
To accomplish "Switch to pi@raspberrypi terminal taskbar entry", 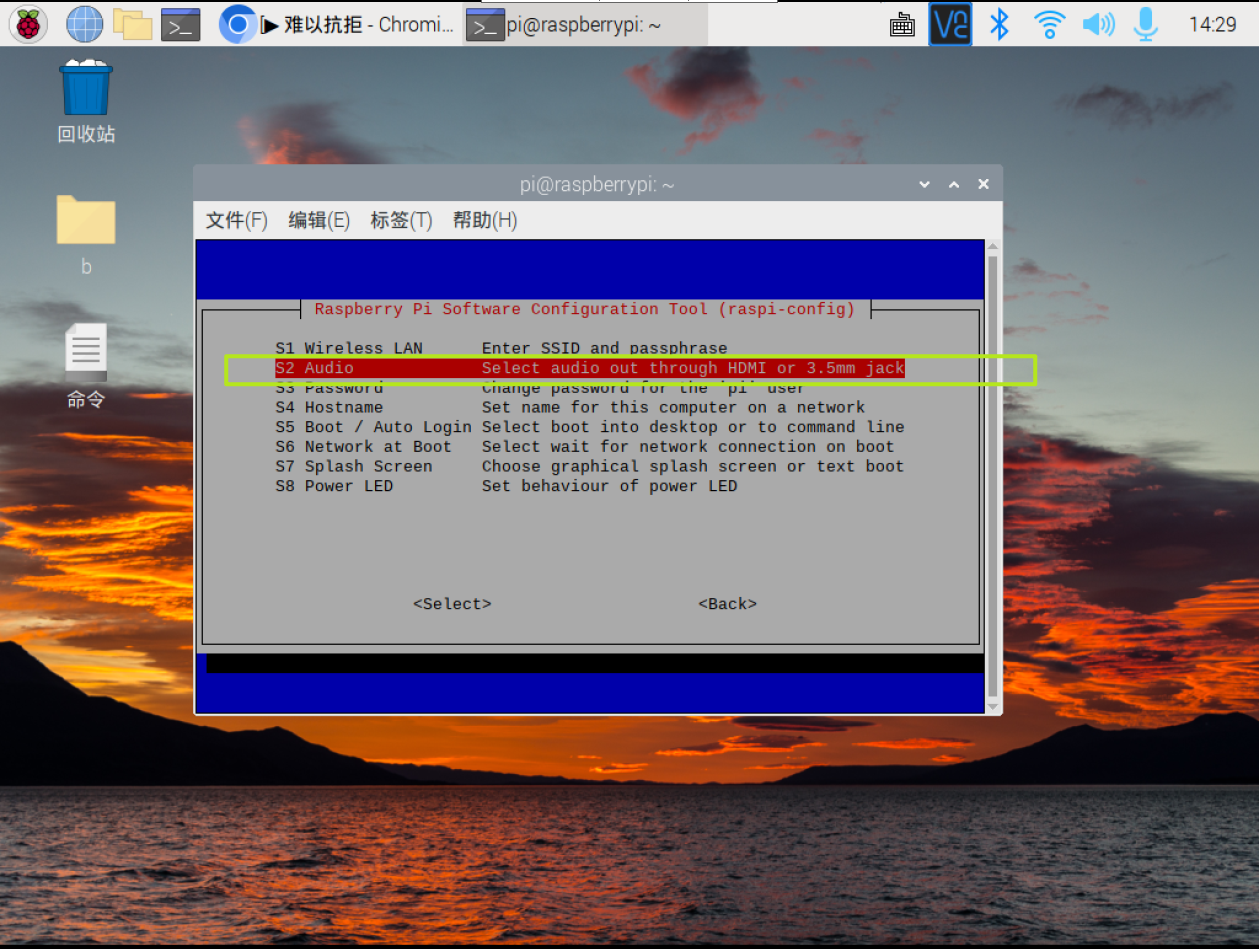I will point(585,25).
